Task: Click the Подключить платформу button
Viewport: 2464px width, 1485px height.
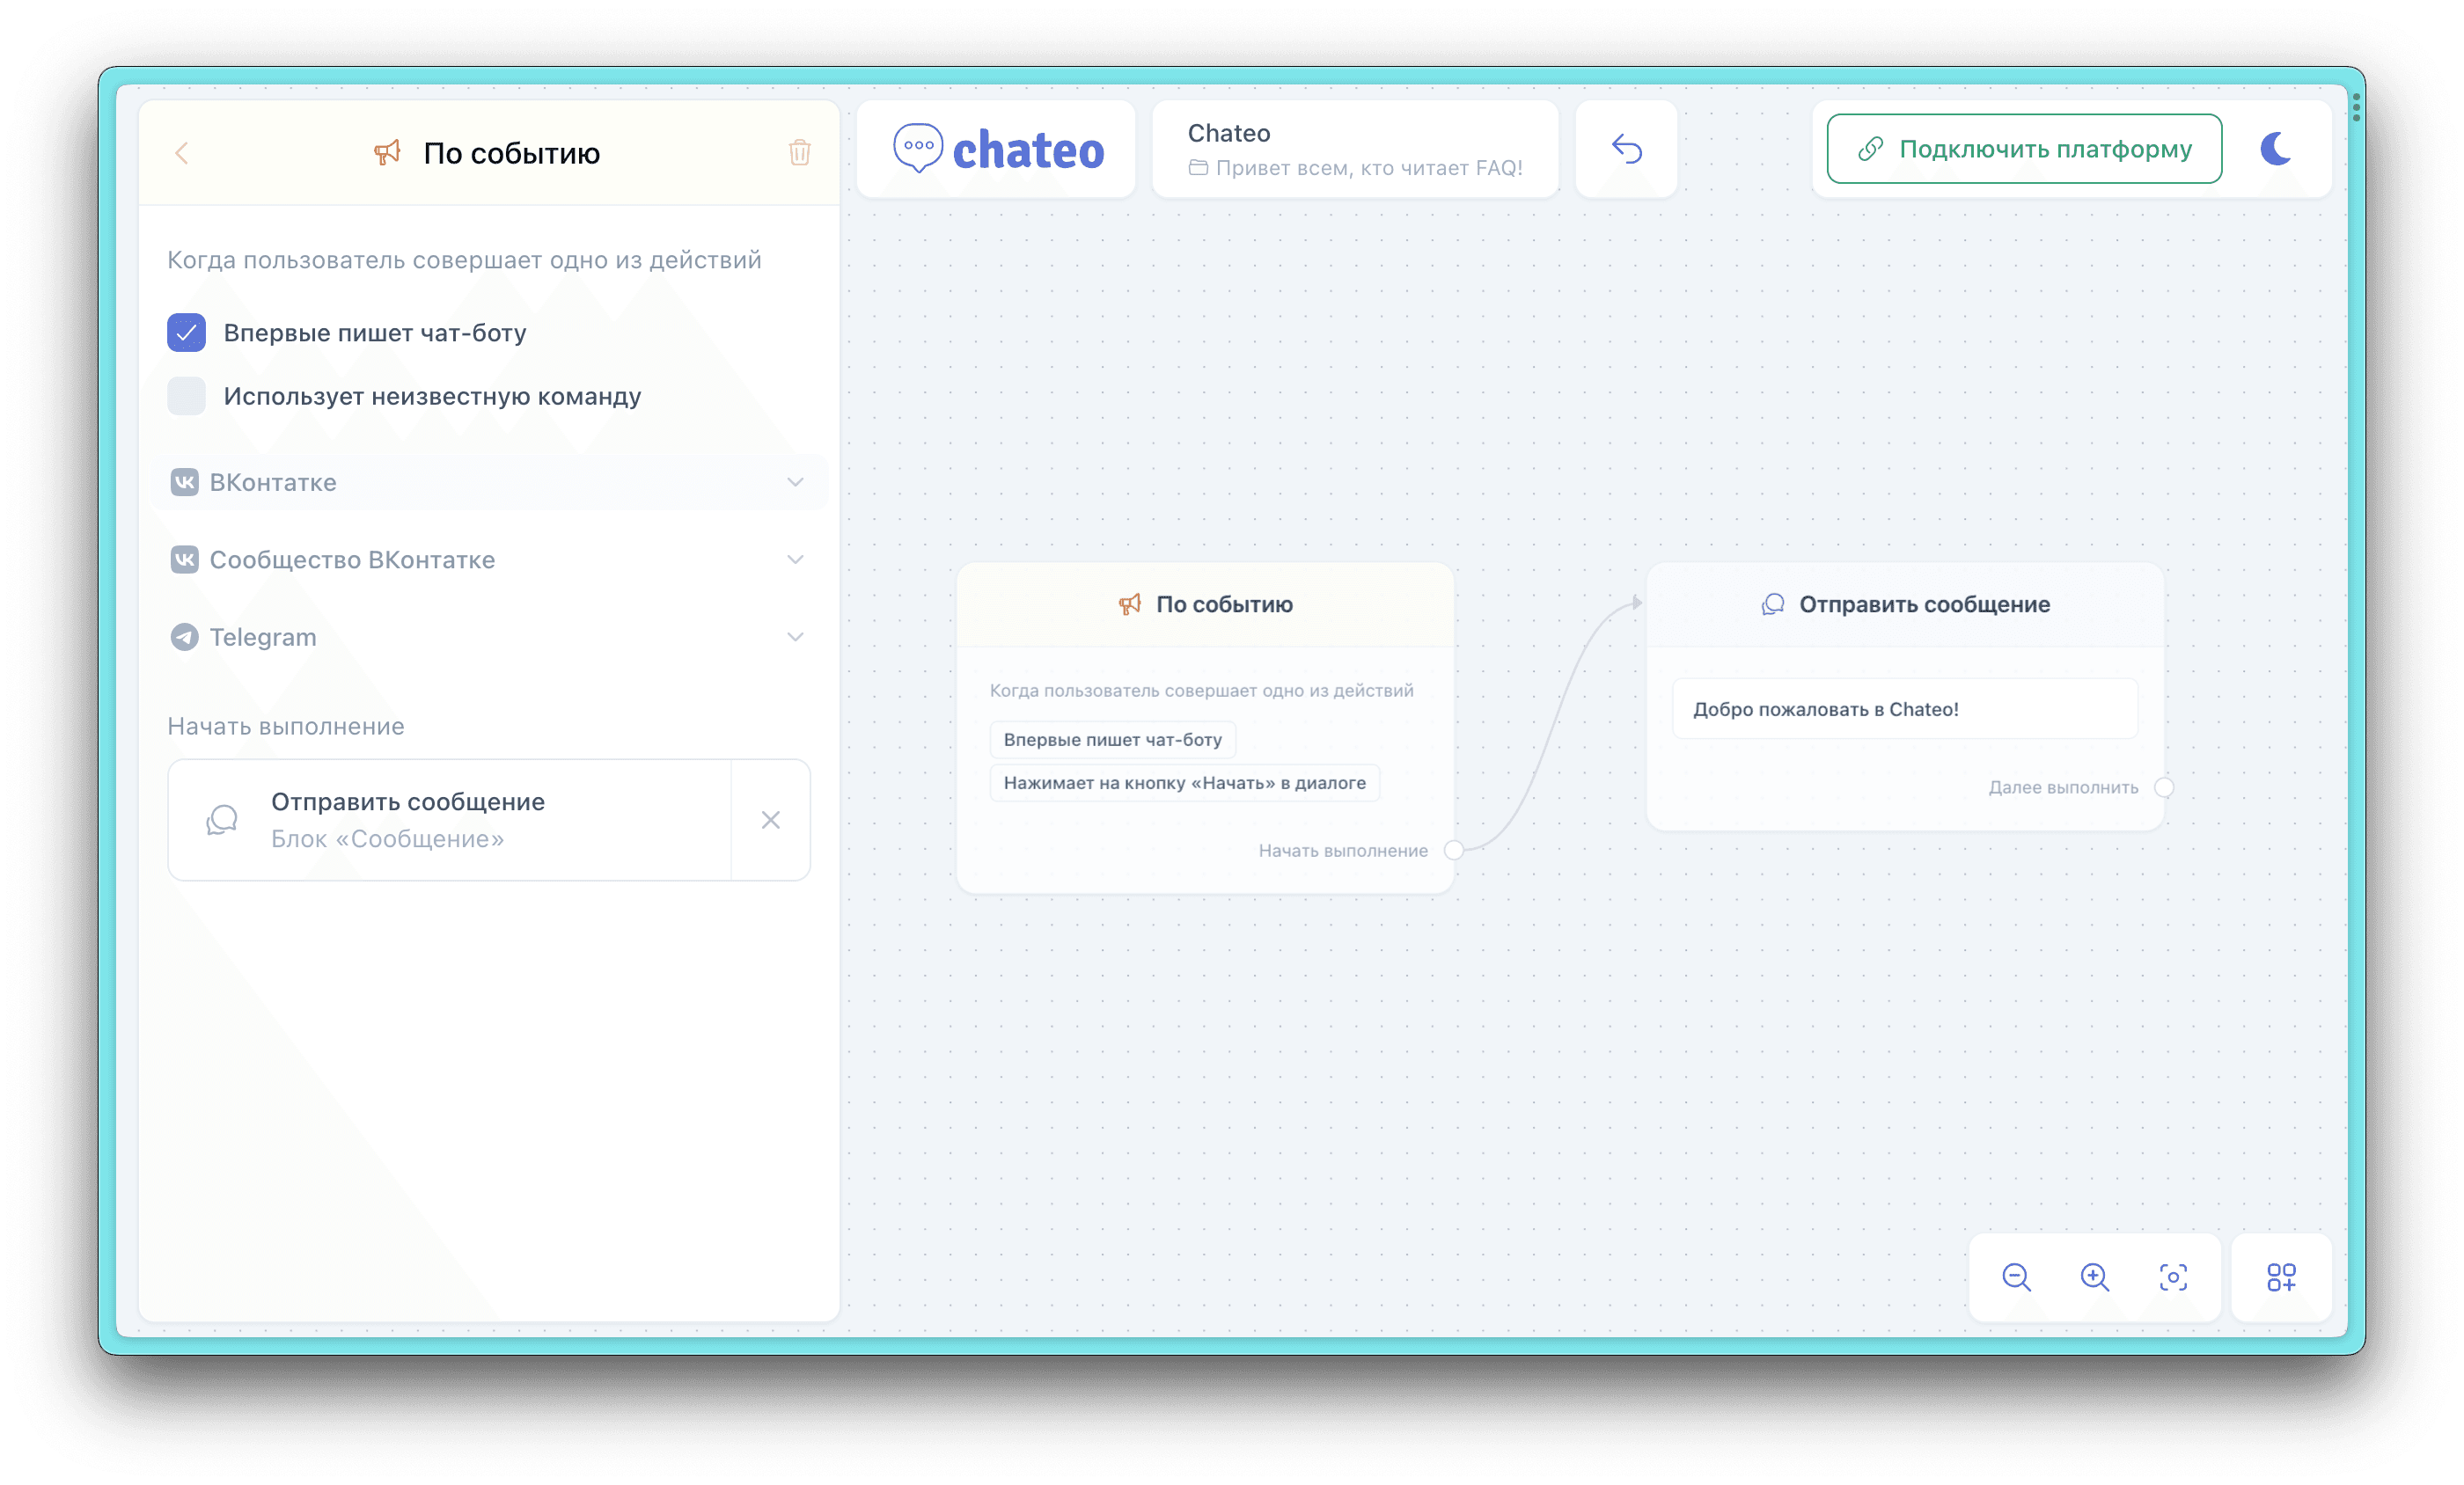Action: [x=2025, y=149]
